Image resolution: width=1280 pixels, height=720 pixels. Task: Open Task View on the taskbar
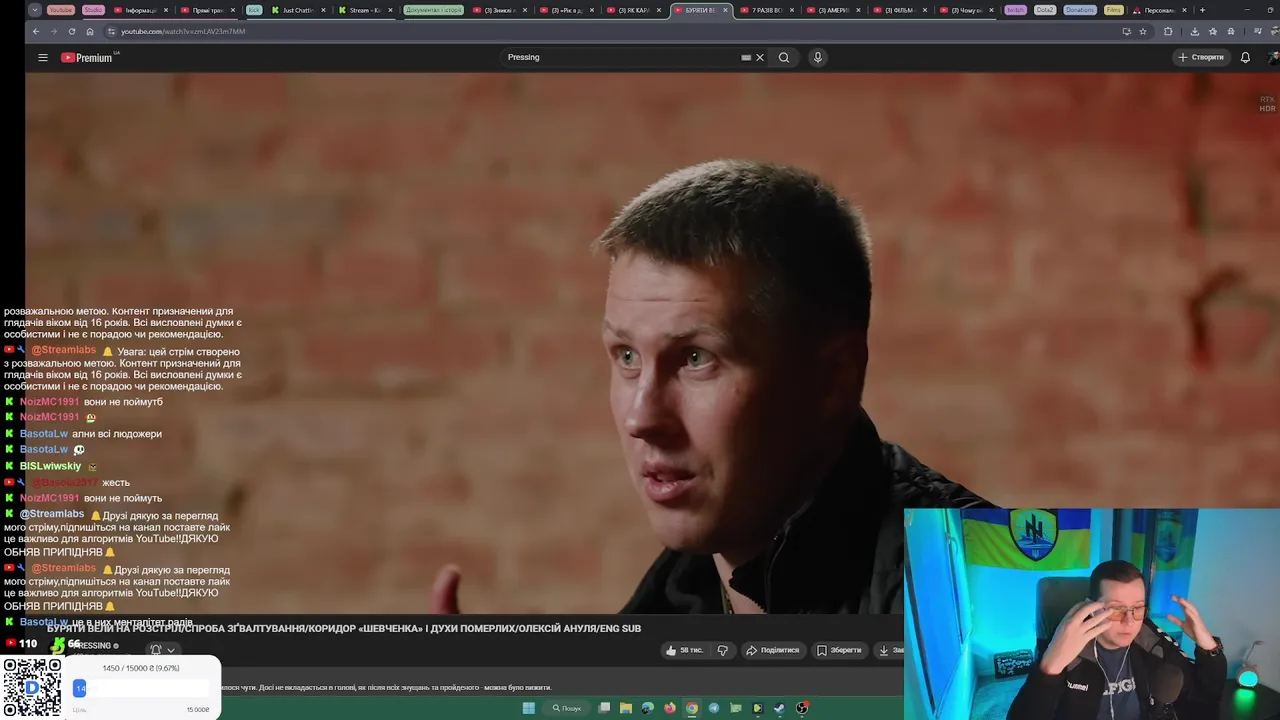[604, 708]
